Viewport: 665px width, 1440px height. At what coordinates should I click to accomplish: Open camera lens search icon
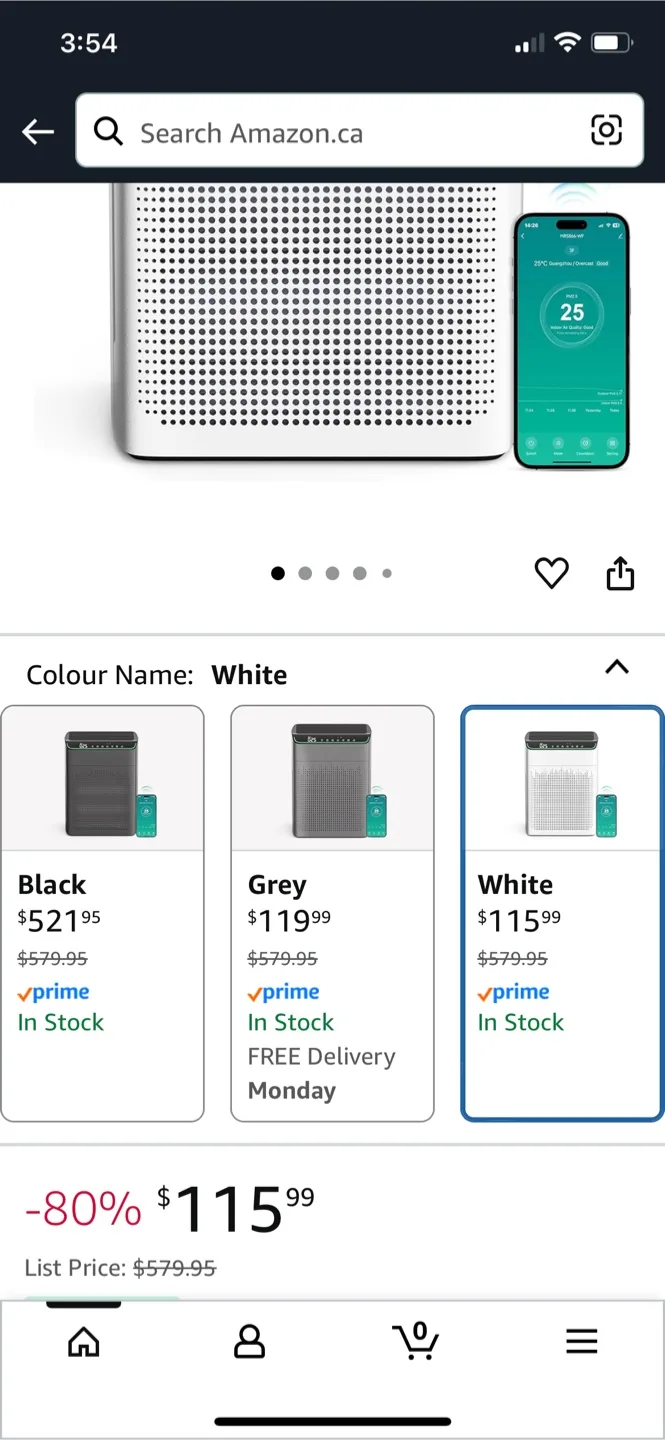[x=606, y=130]
